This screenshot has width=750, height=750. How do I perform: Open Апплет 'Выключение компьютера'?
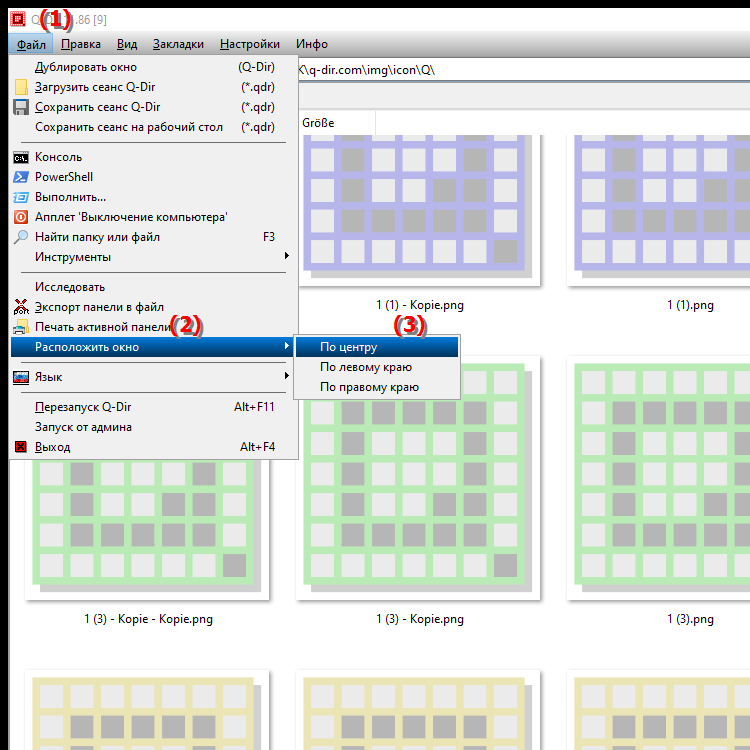[153, 217]
